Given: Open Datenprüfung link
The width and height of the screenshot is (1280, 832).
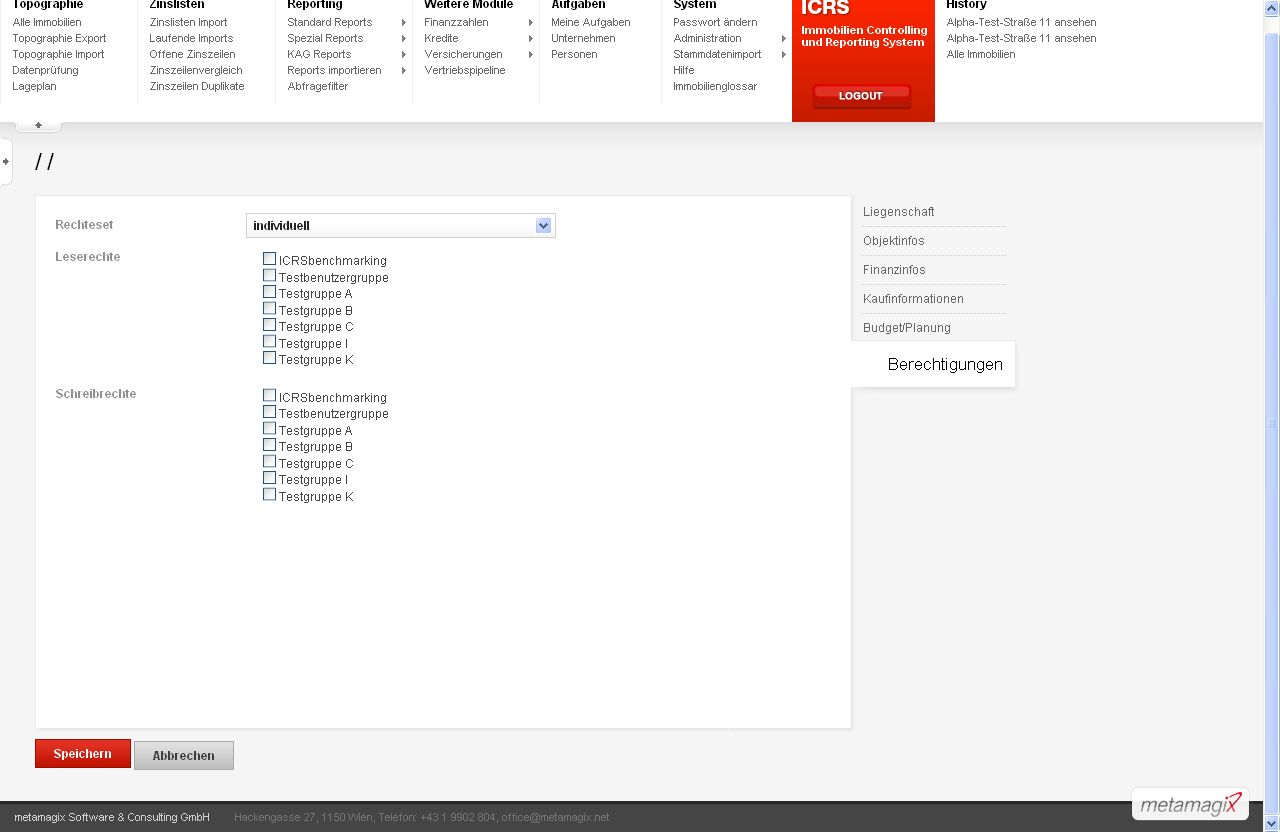Looking at the screenshot, I should point(45,70).
